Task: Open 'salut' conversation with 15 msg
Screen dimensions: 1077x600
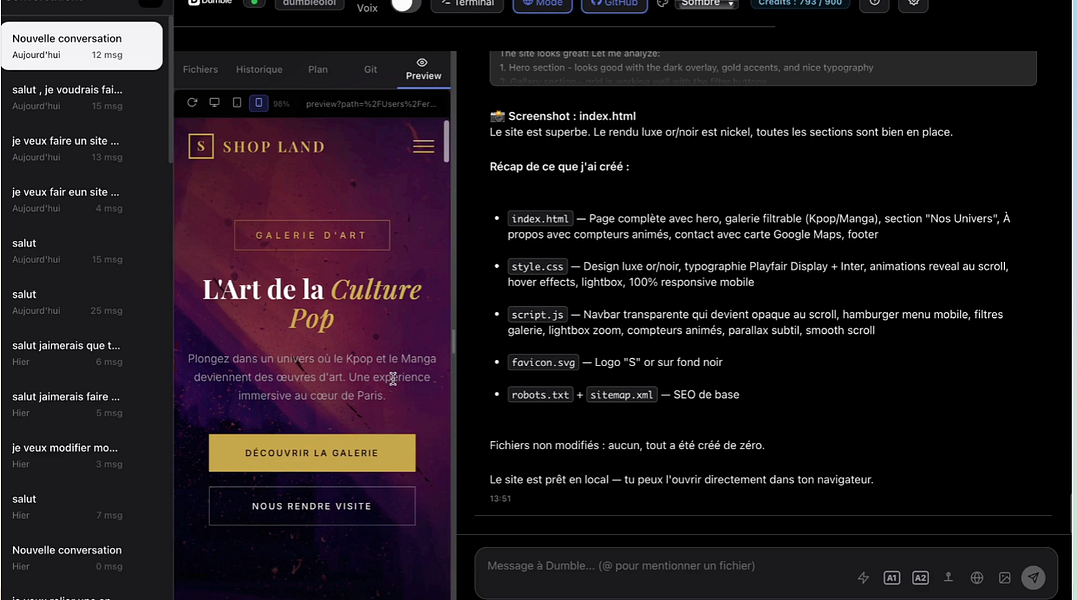Action: pyautogui.click(x=82, y=251)
